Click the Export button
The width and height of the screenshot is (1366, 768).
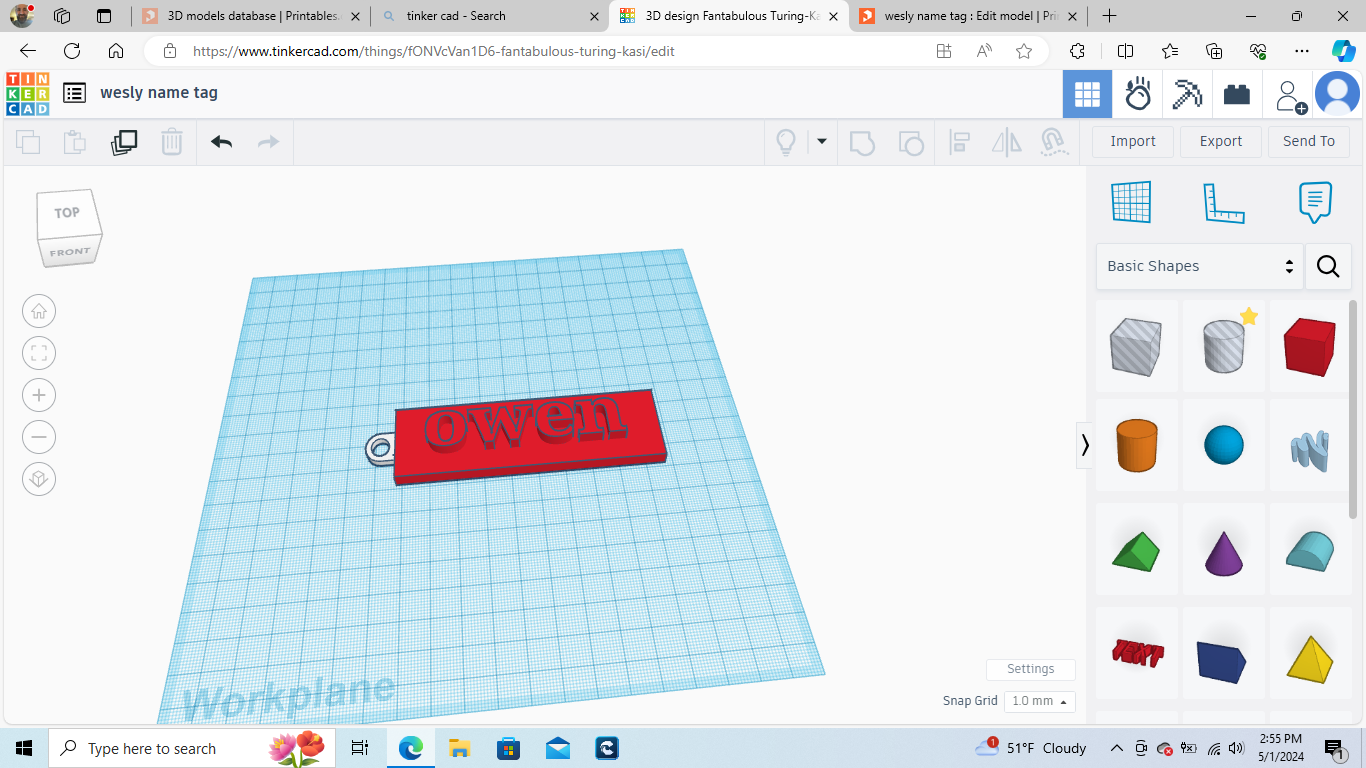click(x=1221, y=141)
